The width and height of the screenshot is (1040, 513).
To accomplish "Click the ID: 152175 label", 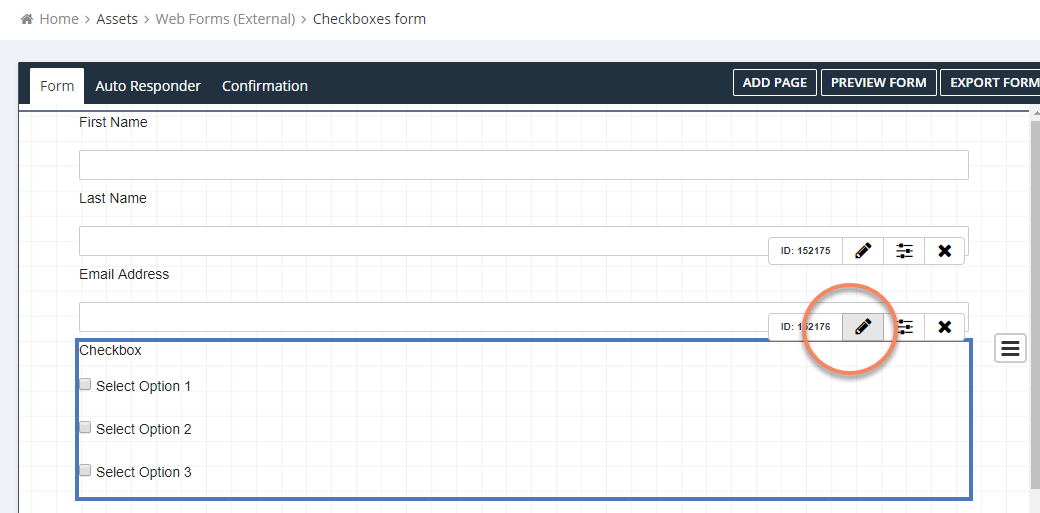I will [x=805, y=251].
